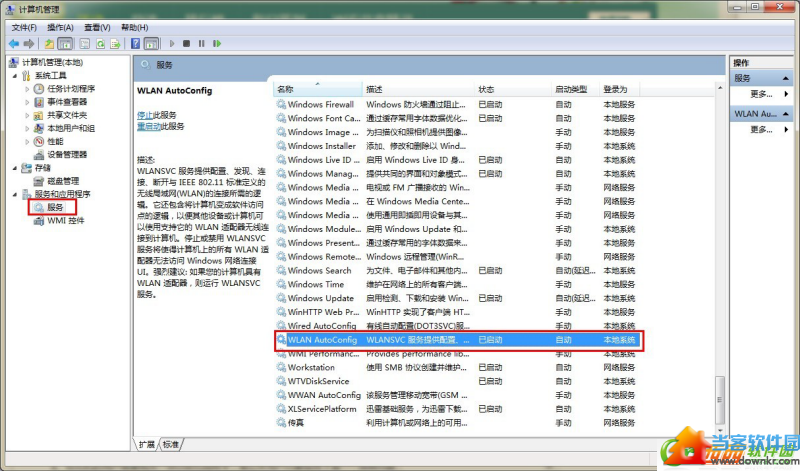Viewport: 800px width, 471px height.
Task: Click the Pause Service icon
Action: click(202, 44)
